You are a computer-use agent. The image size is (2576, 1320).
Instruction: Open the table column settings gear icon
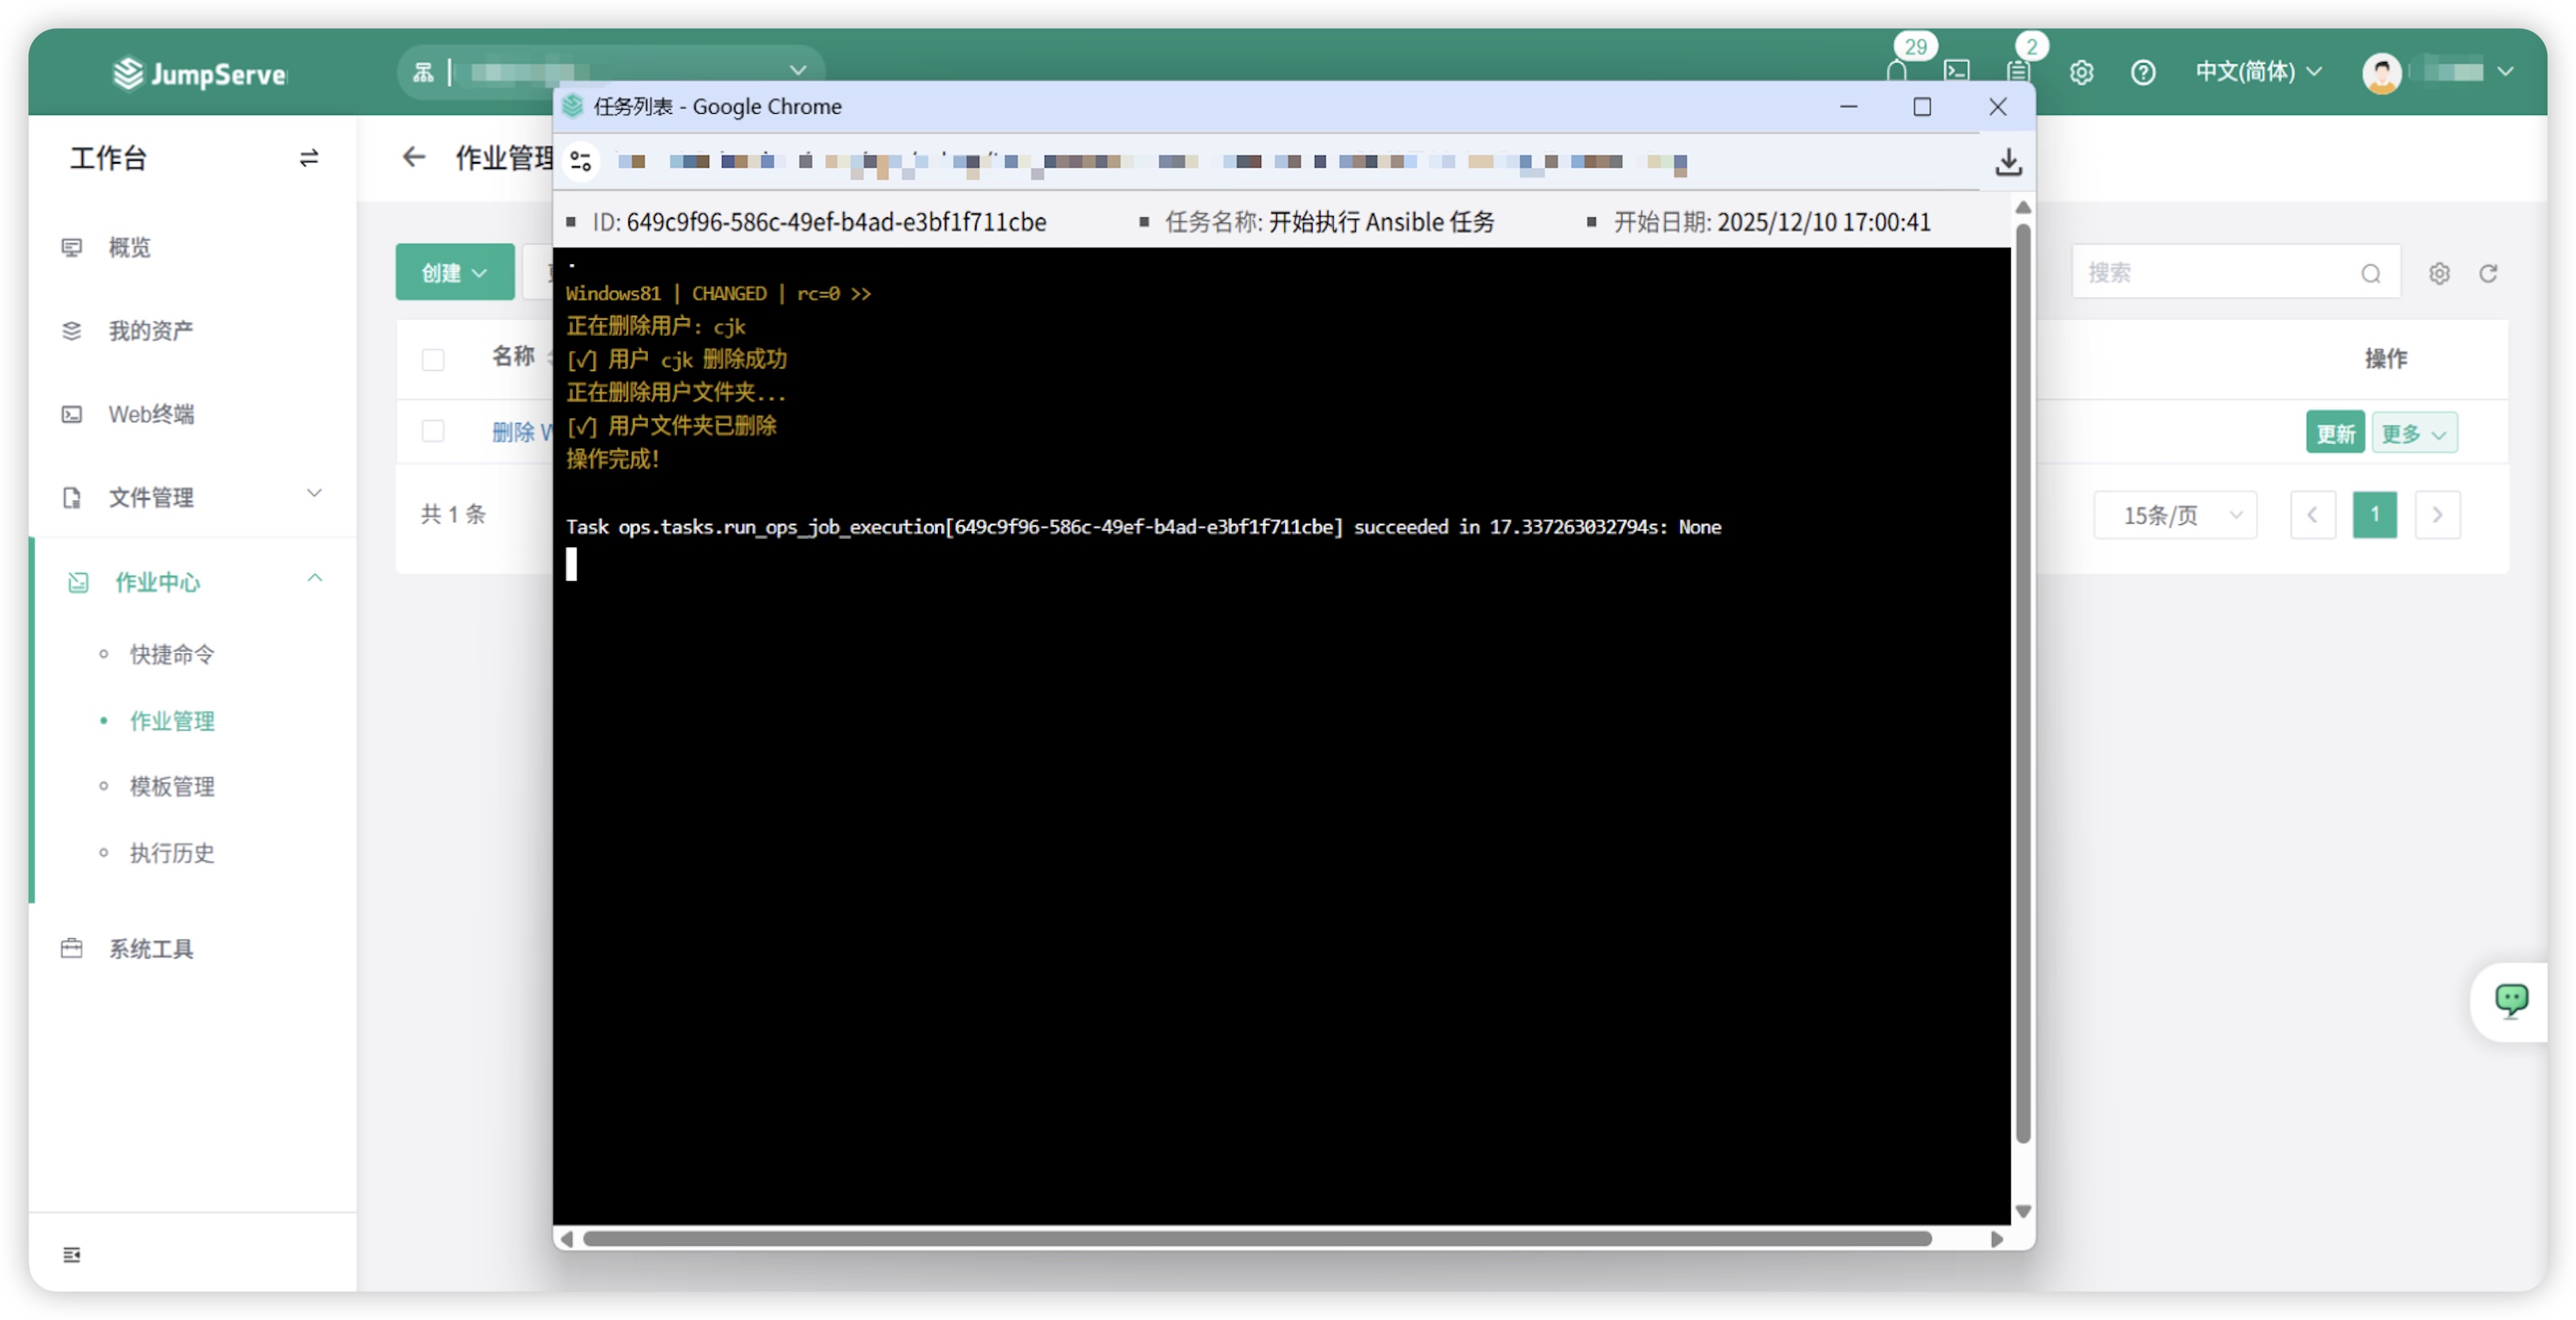[2439, 273]
